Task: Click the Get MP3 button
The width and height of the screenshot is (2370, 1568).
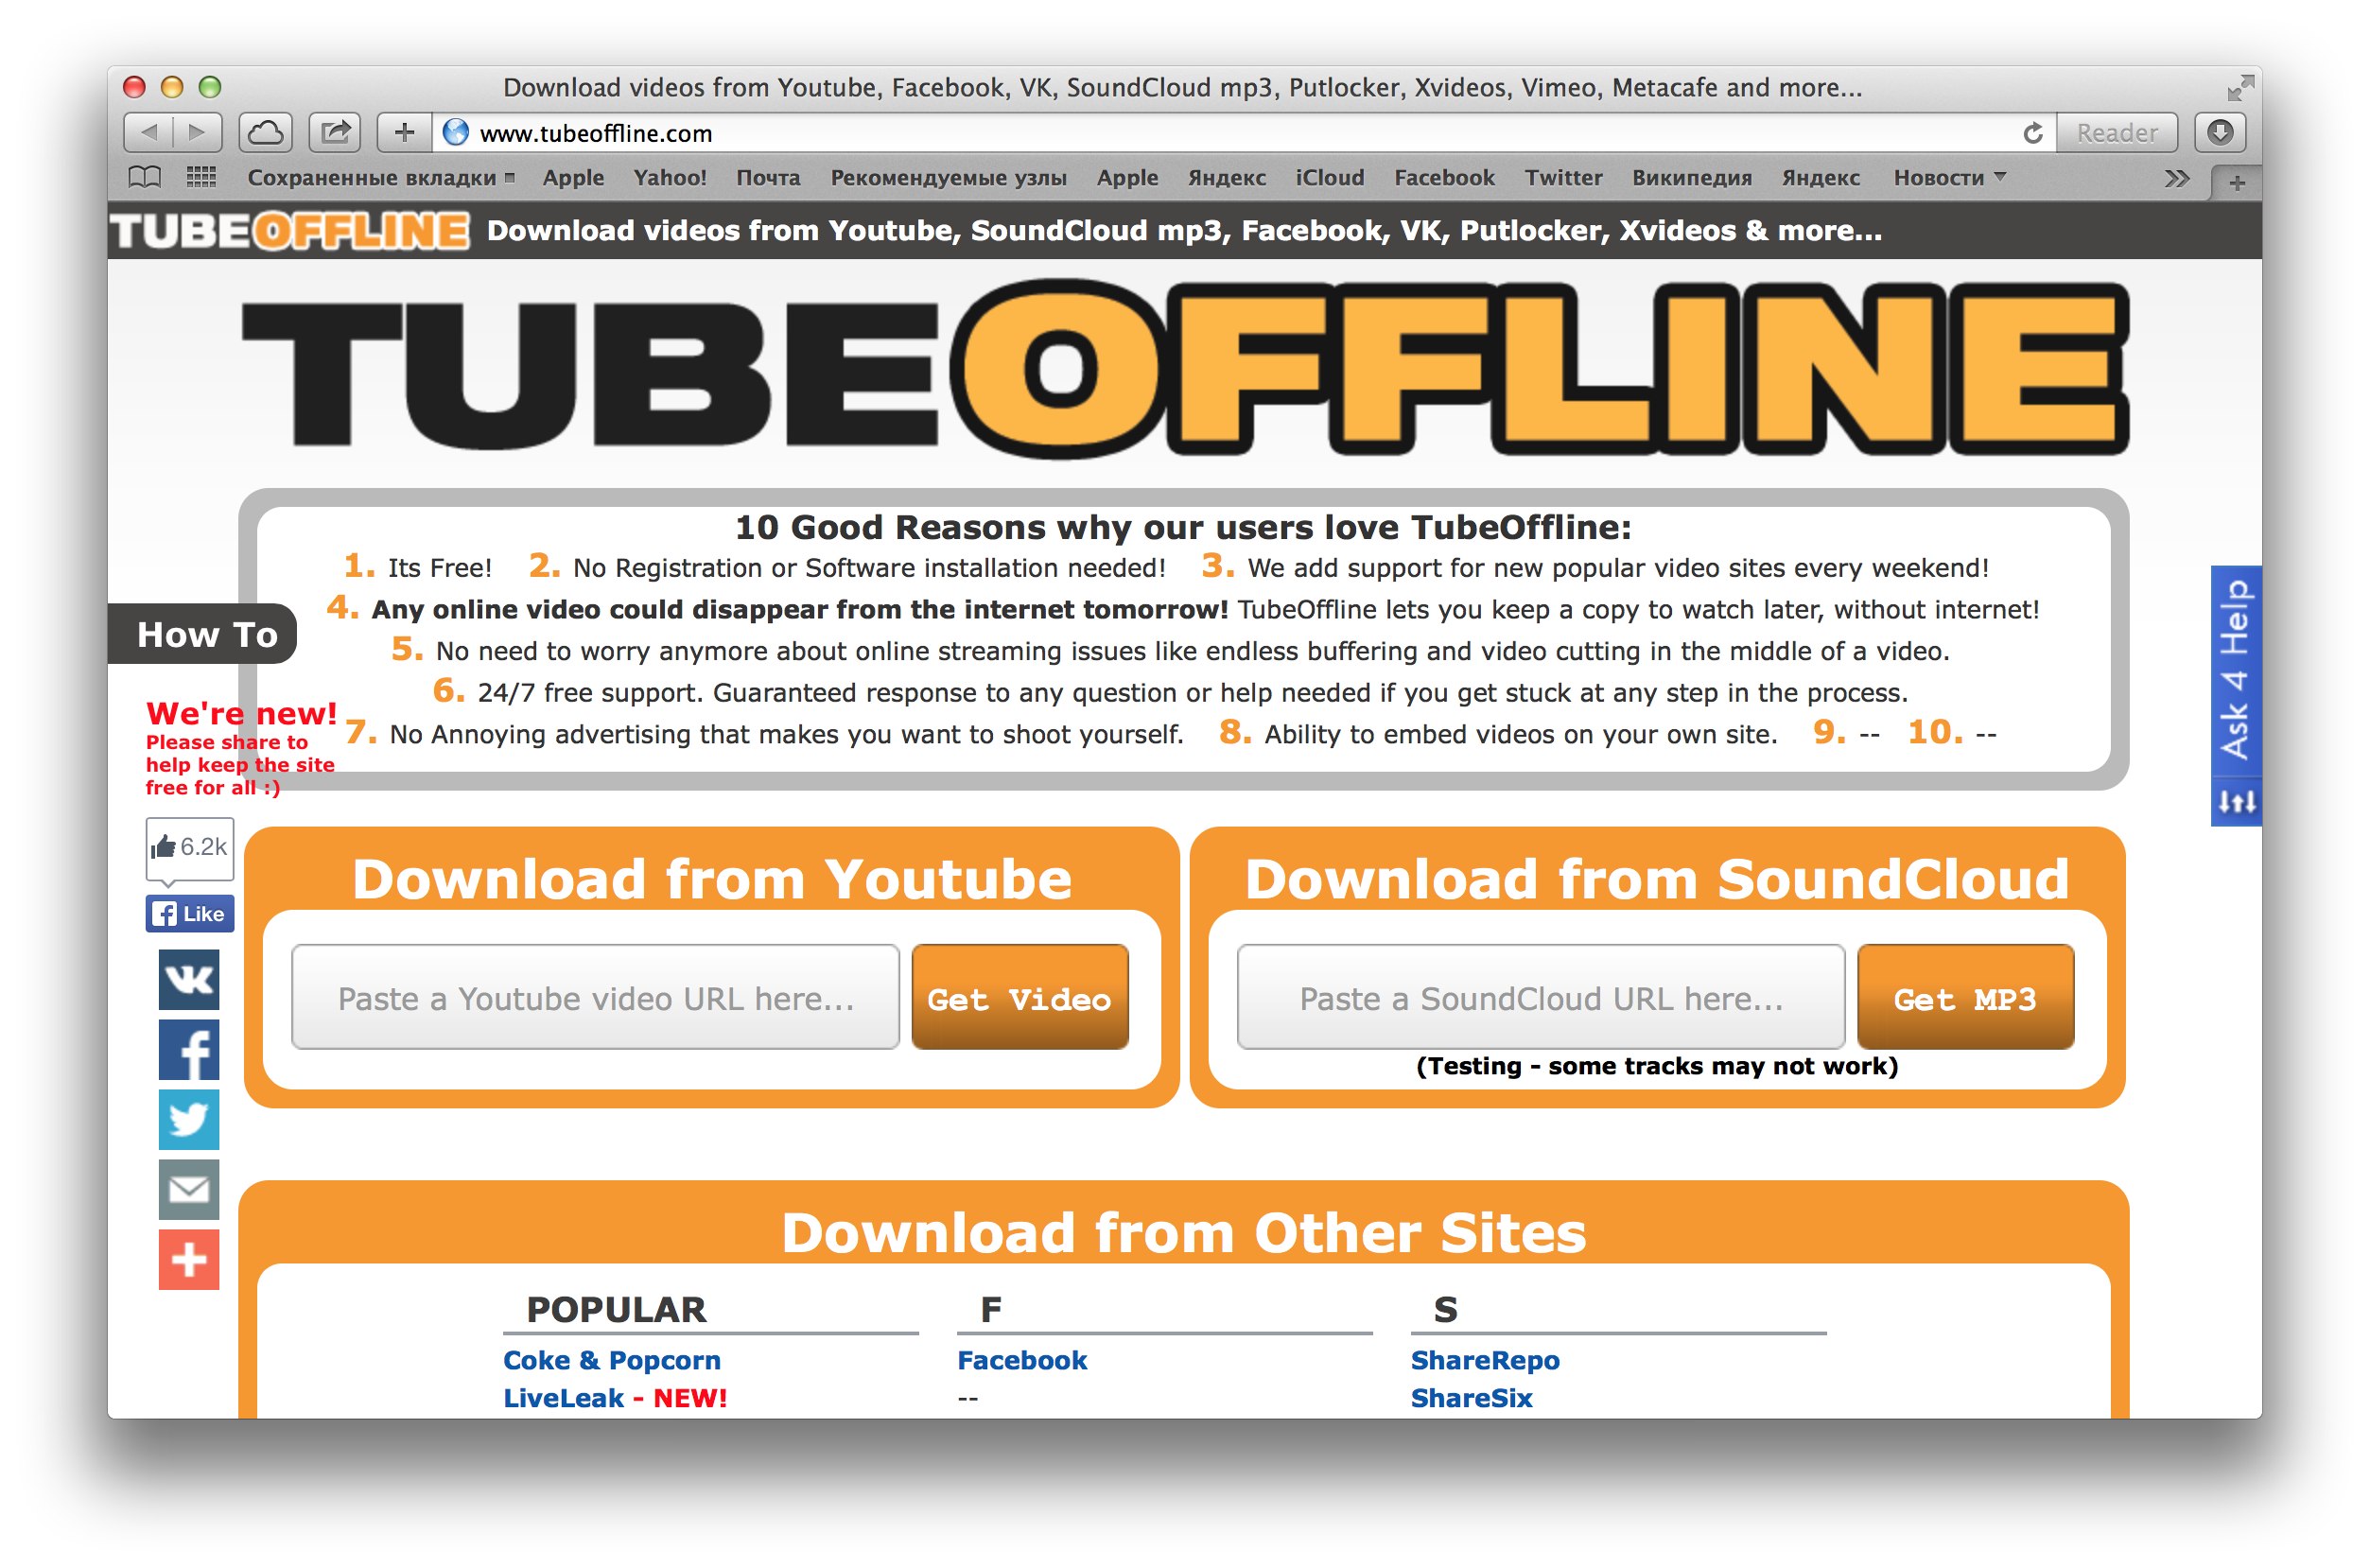Action: 1962,1000
